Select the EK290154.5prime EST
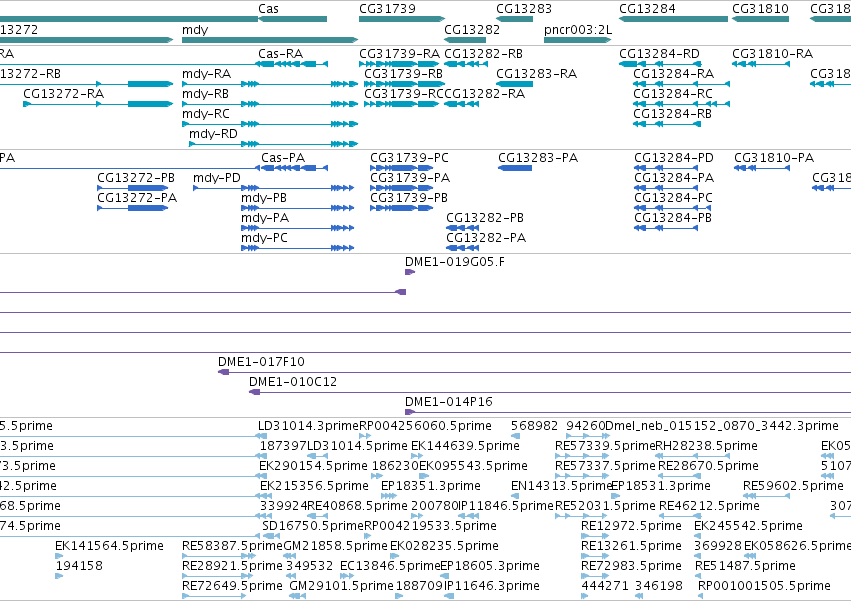Image resolution: width=851 pixels, height=601 pixels. 263,476
